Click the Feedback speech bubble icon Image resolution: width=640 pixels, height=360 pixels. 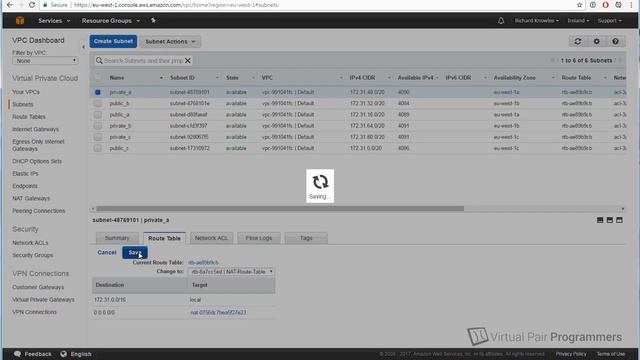click(x=17, y=354)
